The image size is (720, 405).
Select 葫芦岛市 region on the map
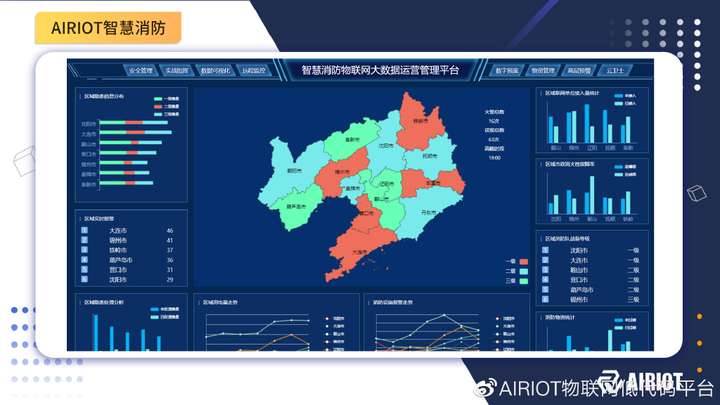point(296,207)
